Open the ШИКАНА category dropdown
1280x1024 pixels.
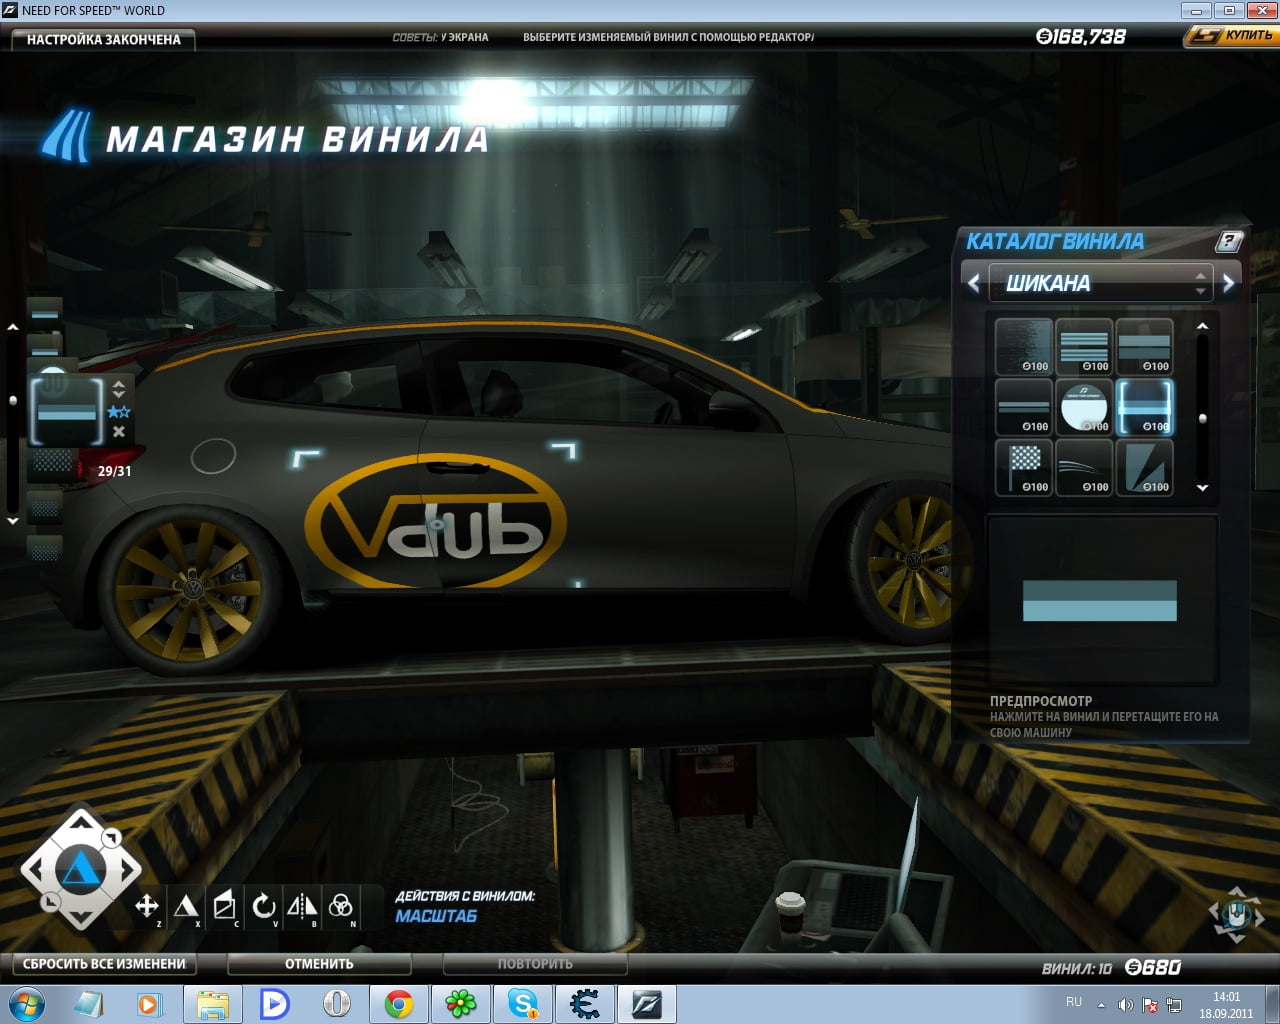[1101, 283]
